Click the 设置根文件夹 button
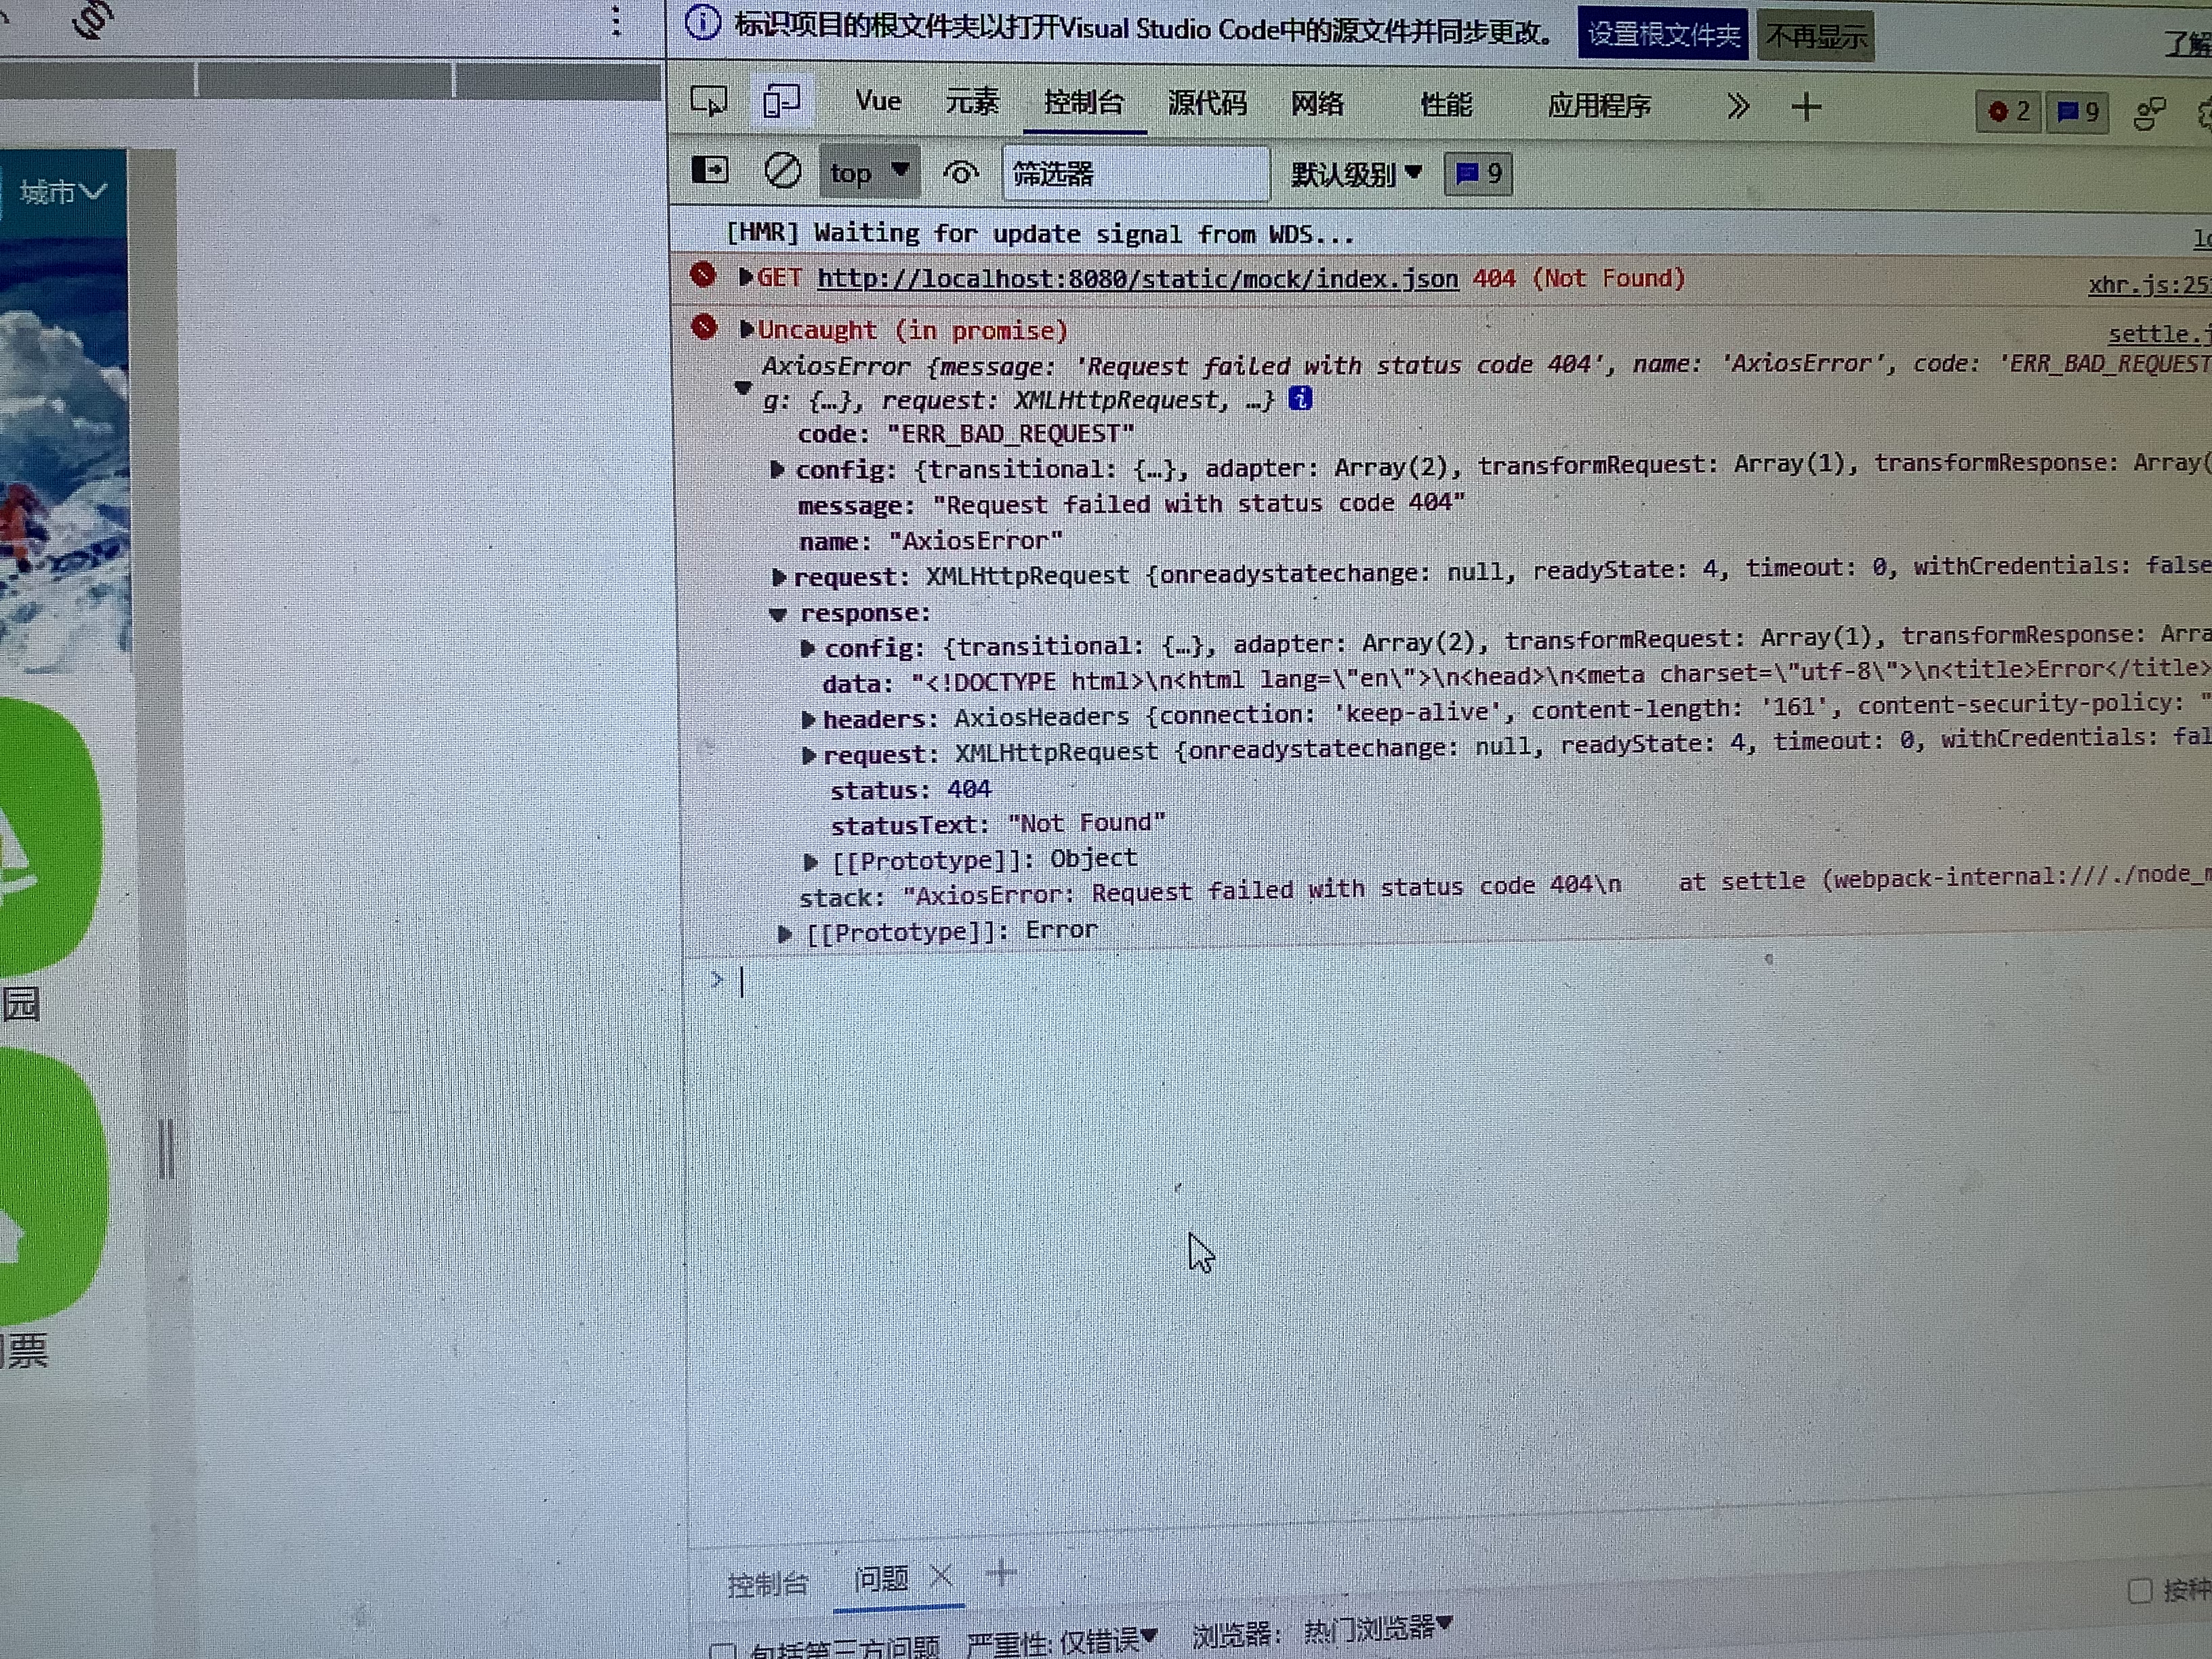The image size is (2212, 1659). 1663,35
